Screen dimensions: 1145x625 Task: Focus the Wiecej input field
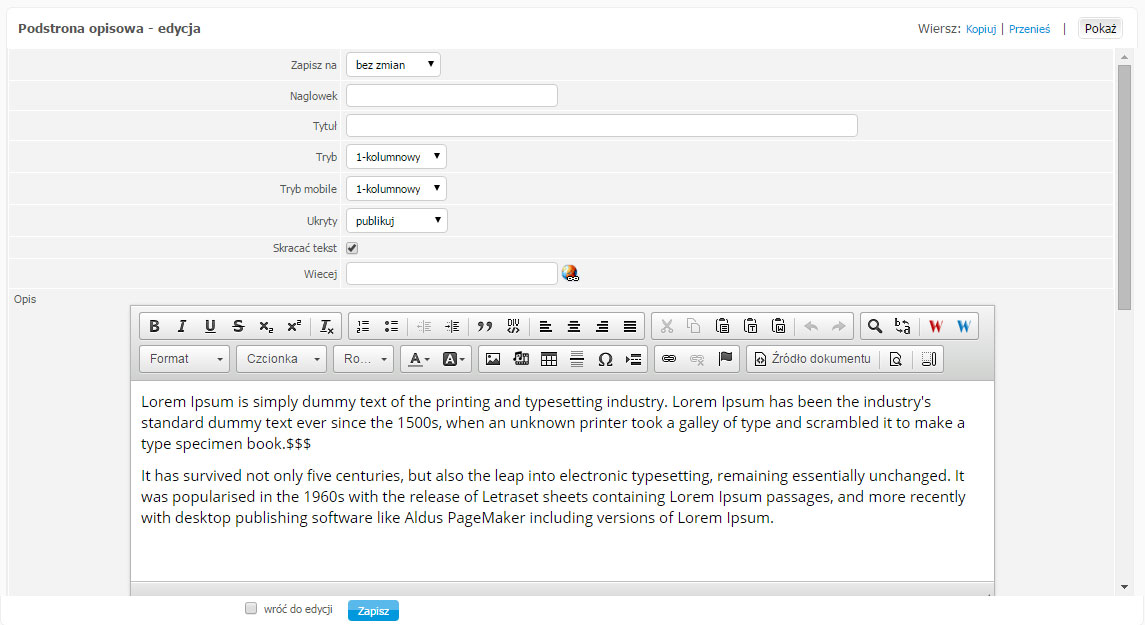tap(452, 274)
